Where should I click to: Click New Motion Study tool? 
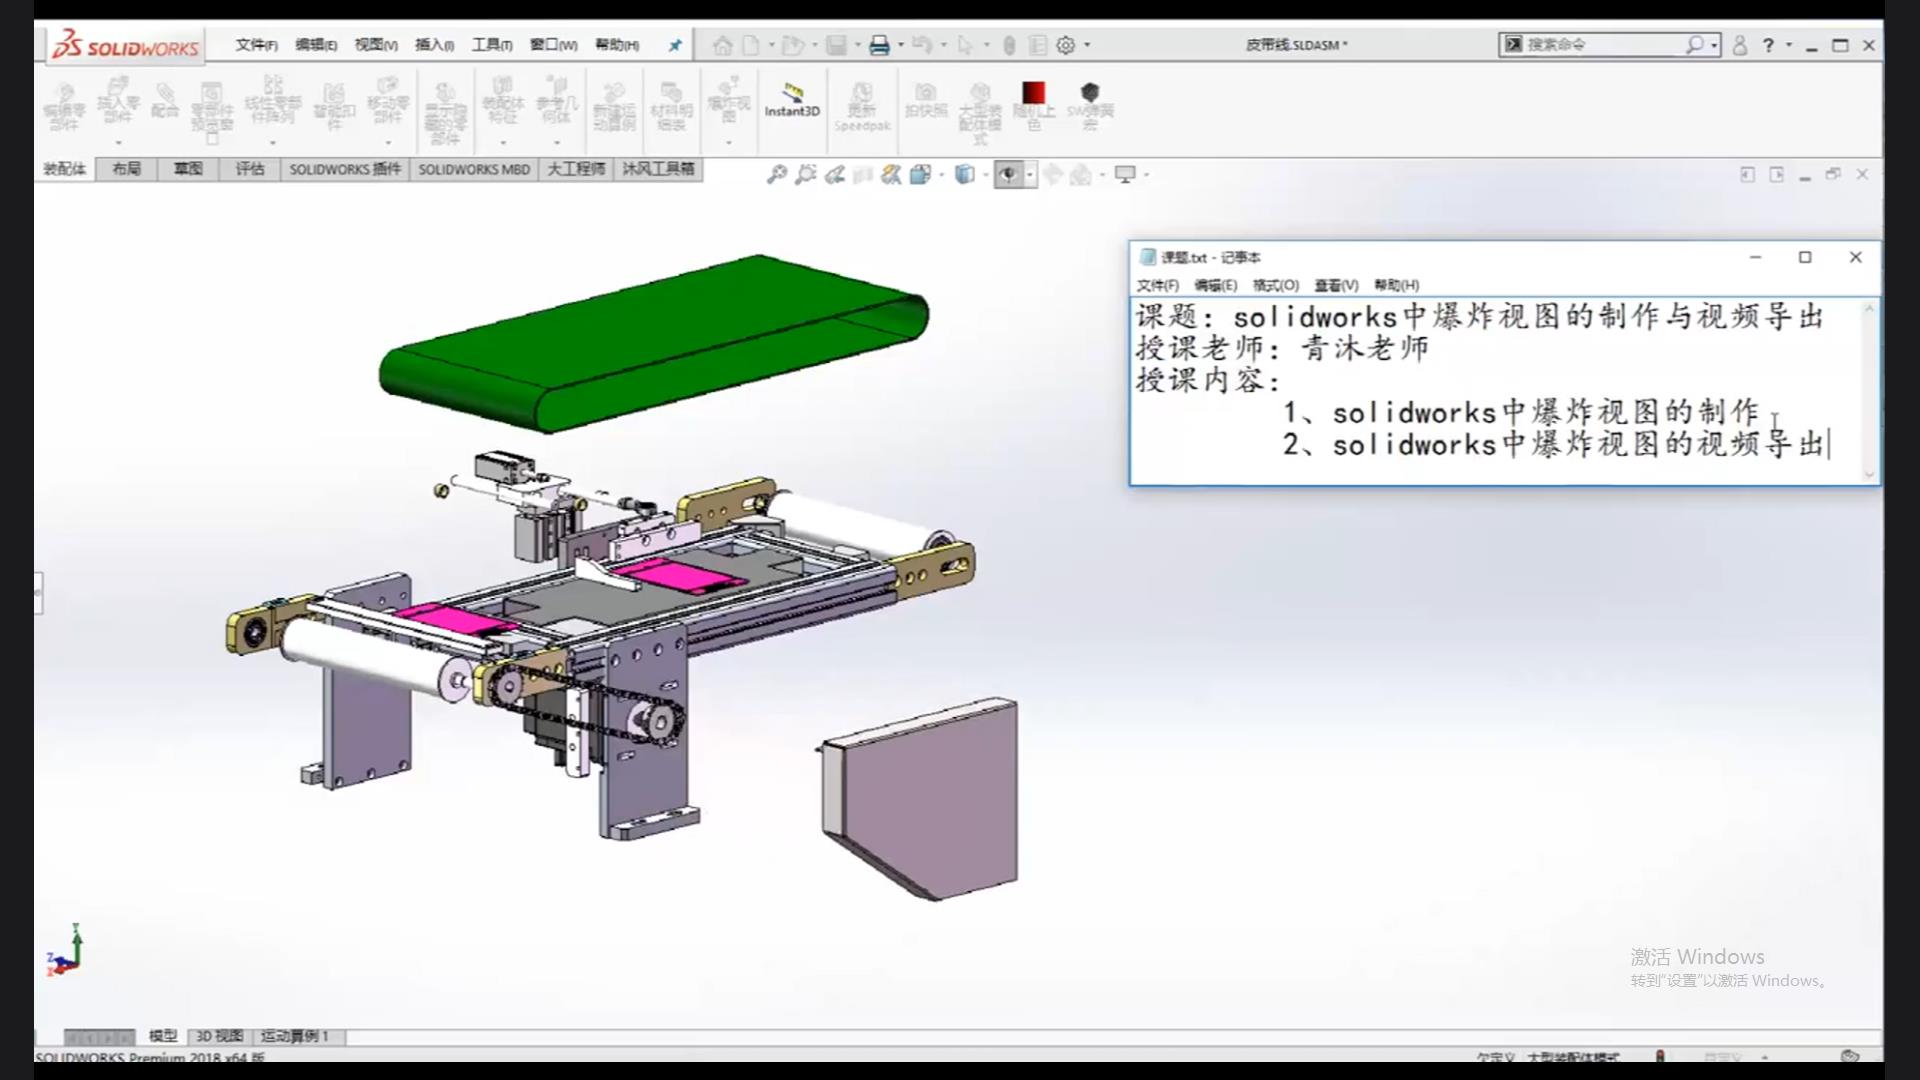[x=614, y=106]
